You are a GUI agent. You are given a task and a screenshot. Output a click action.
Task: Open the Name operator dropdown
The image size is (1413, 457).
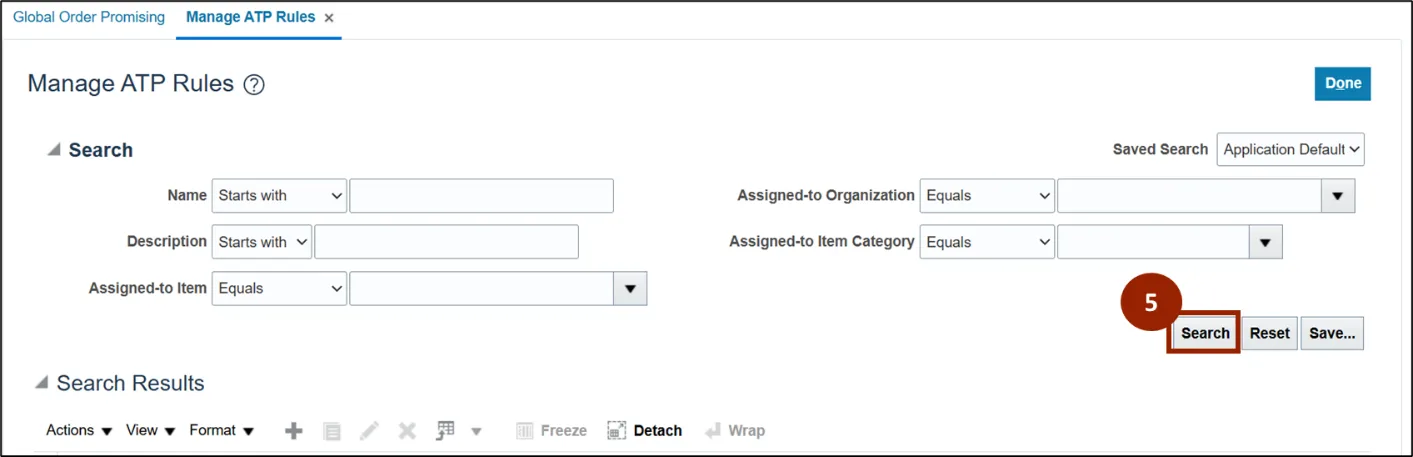[279, 196]
